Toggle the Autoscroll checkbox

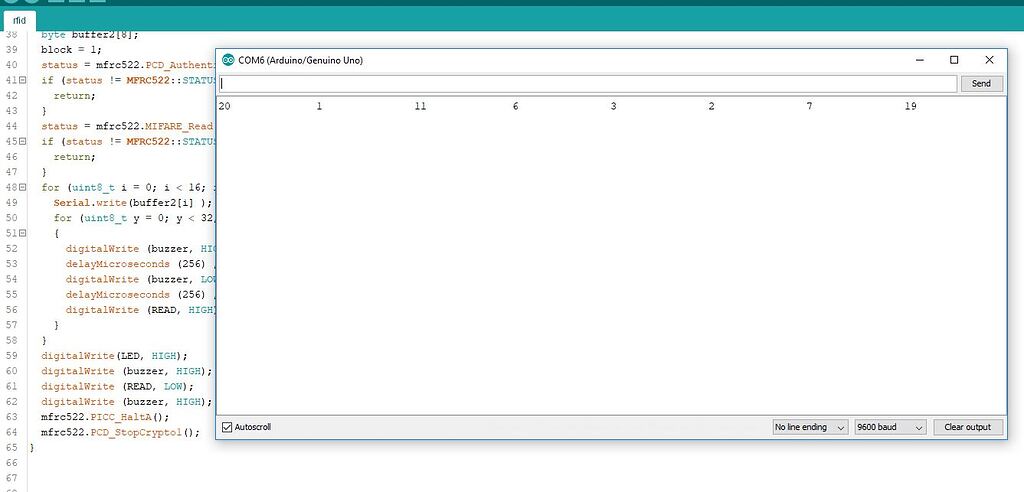227,427
